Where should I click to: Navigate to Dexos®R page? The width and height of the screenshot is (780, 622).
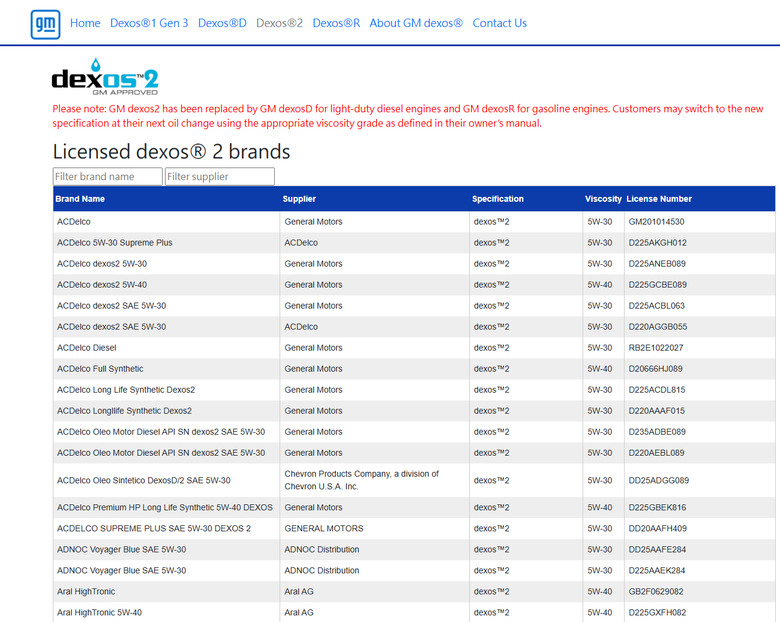click(336, 23)
